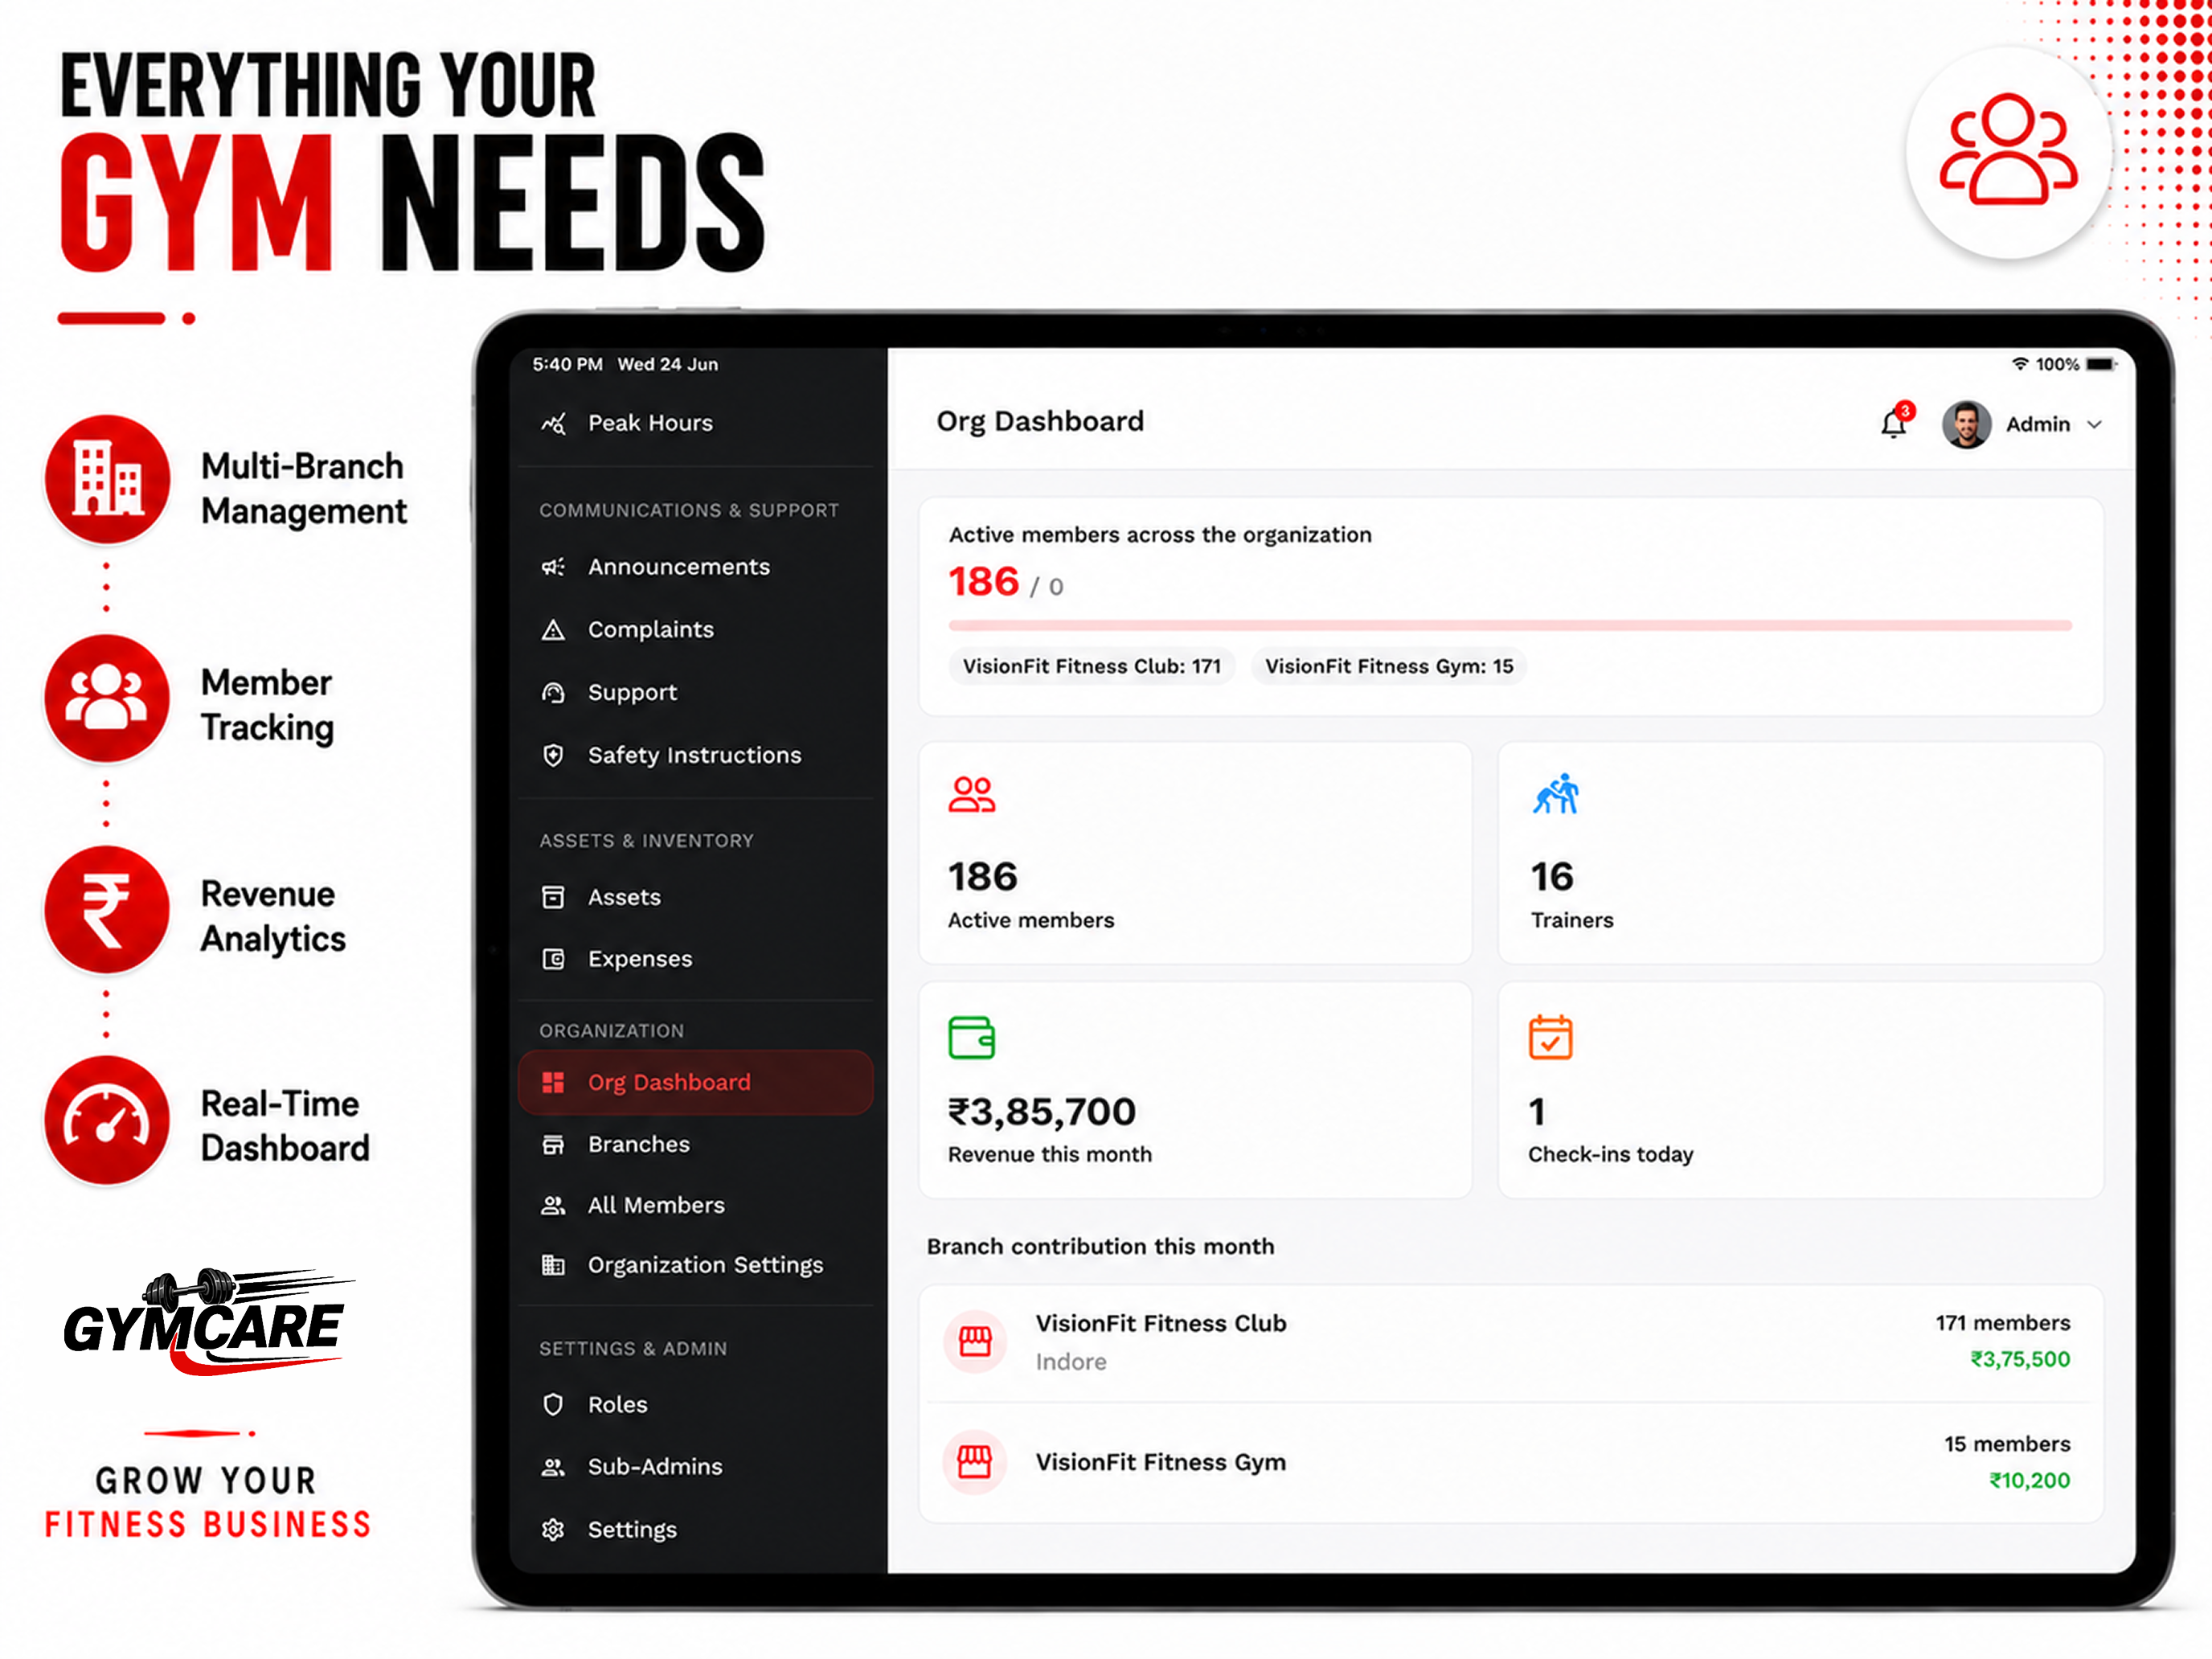This screenshot has width=2212, height=1659.
Task: Open the All Members list label
Action: click(656, 1205)
